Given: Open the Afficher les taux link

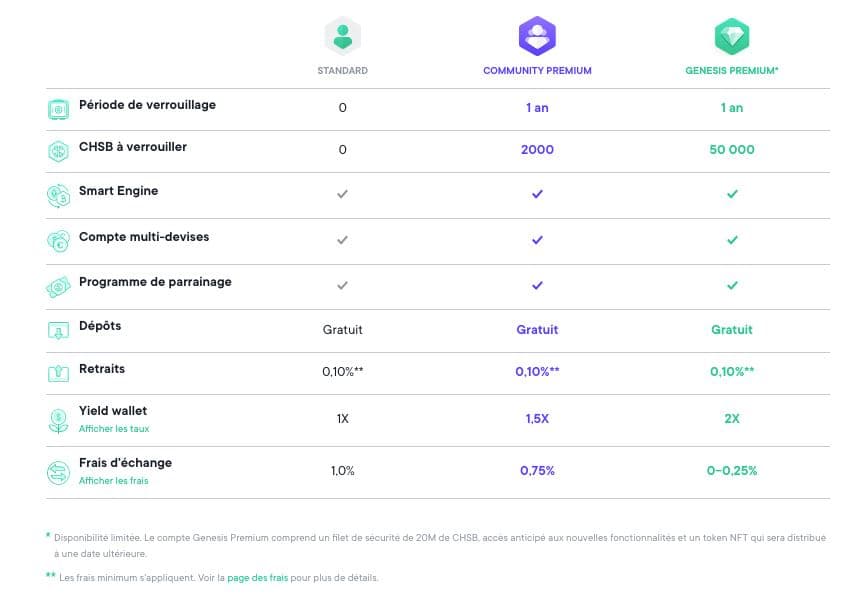Looking at the screenshot, I should 114,429.
